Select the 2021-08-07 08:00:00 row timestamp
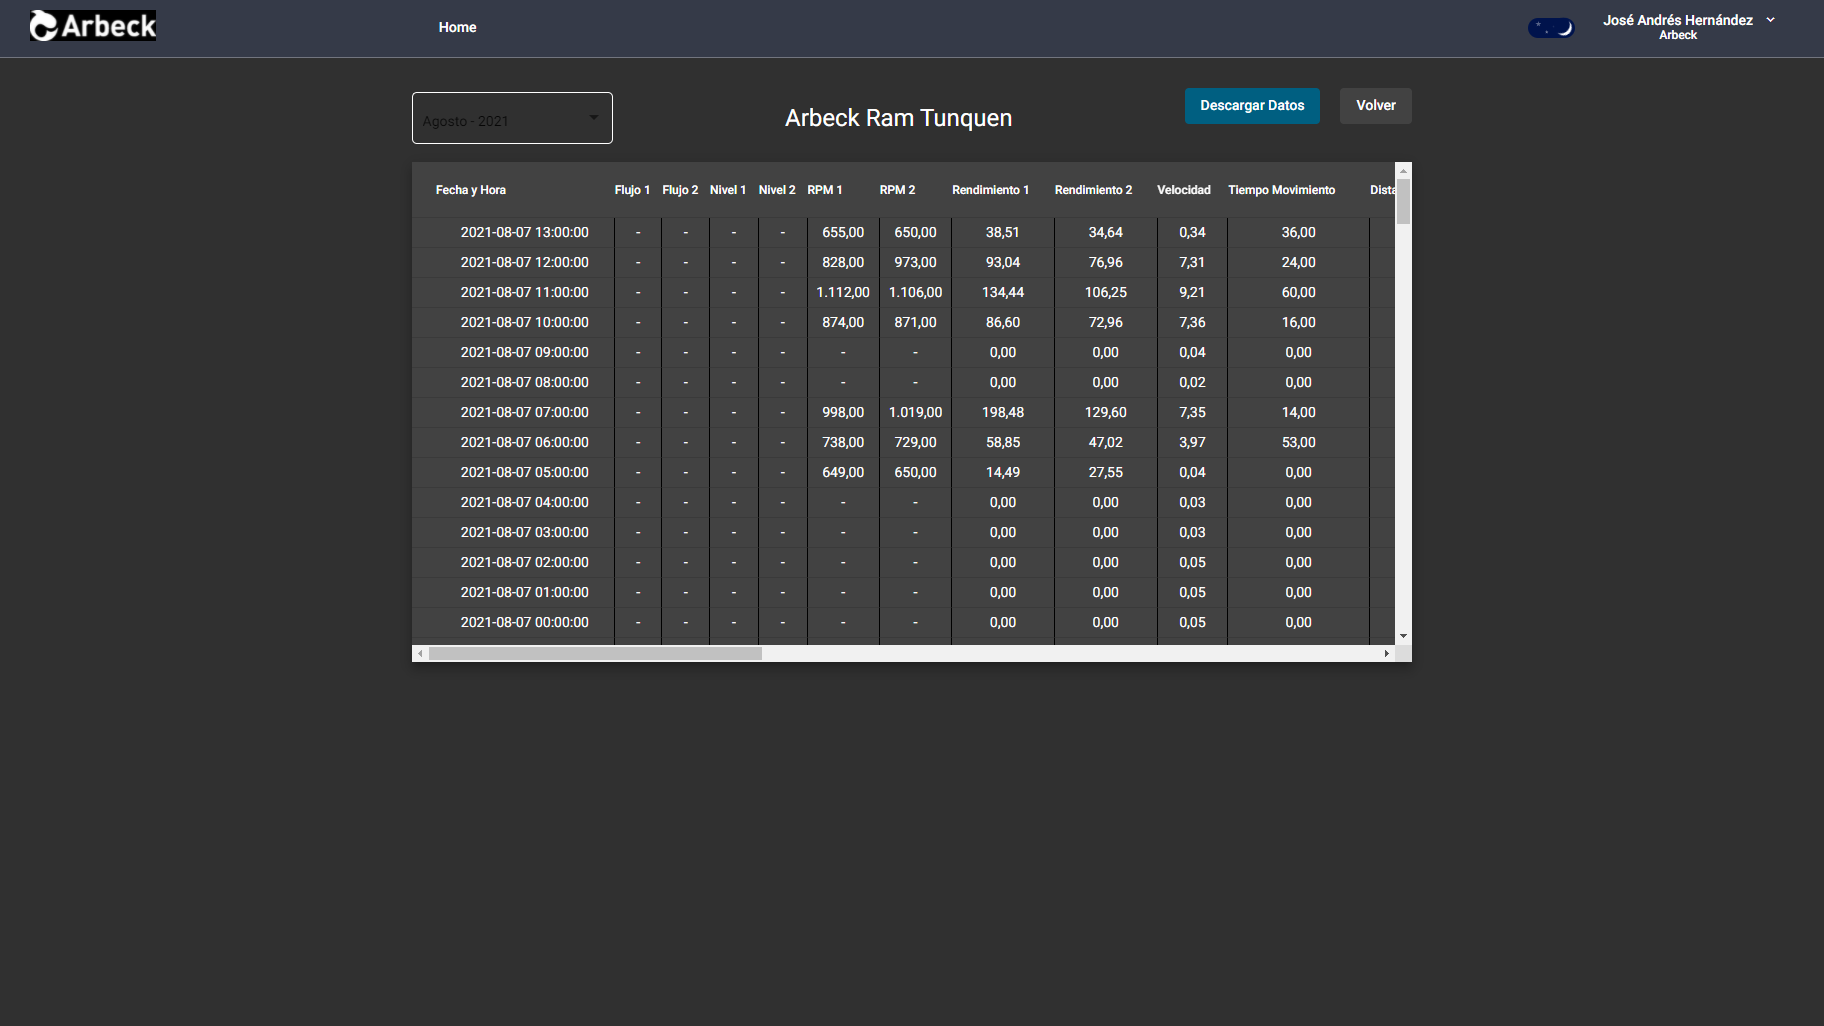1824x1026 pixels. tap(524, 382)
